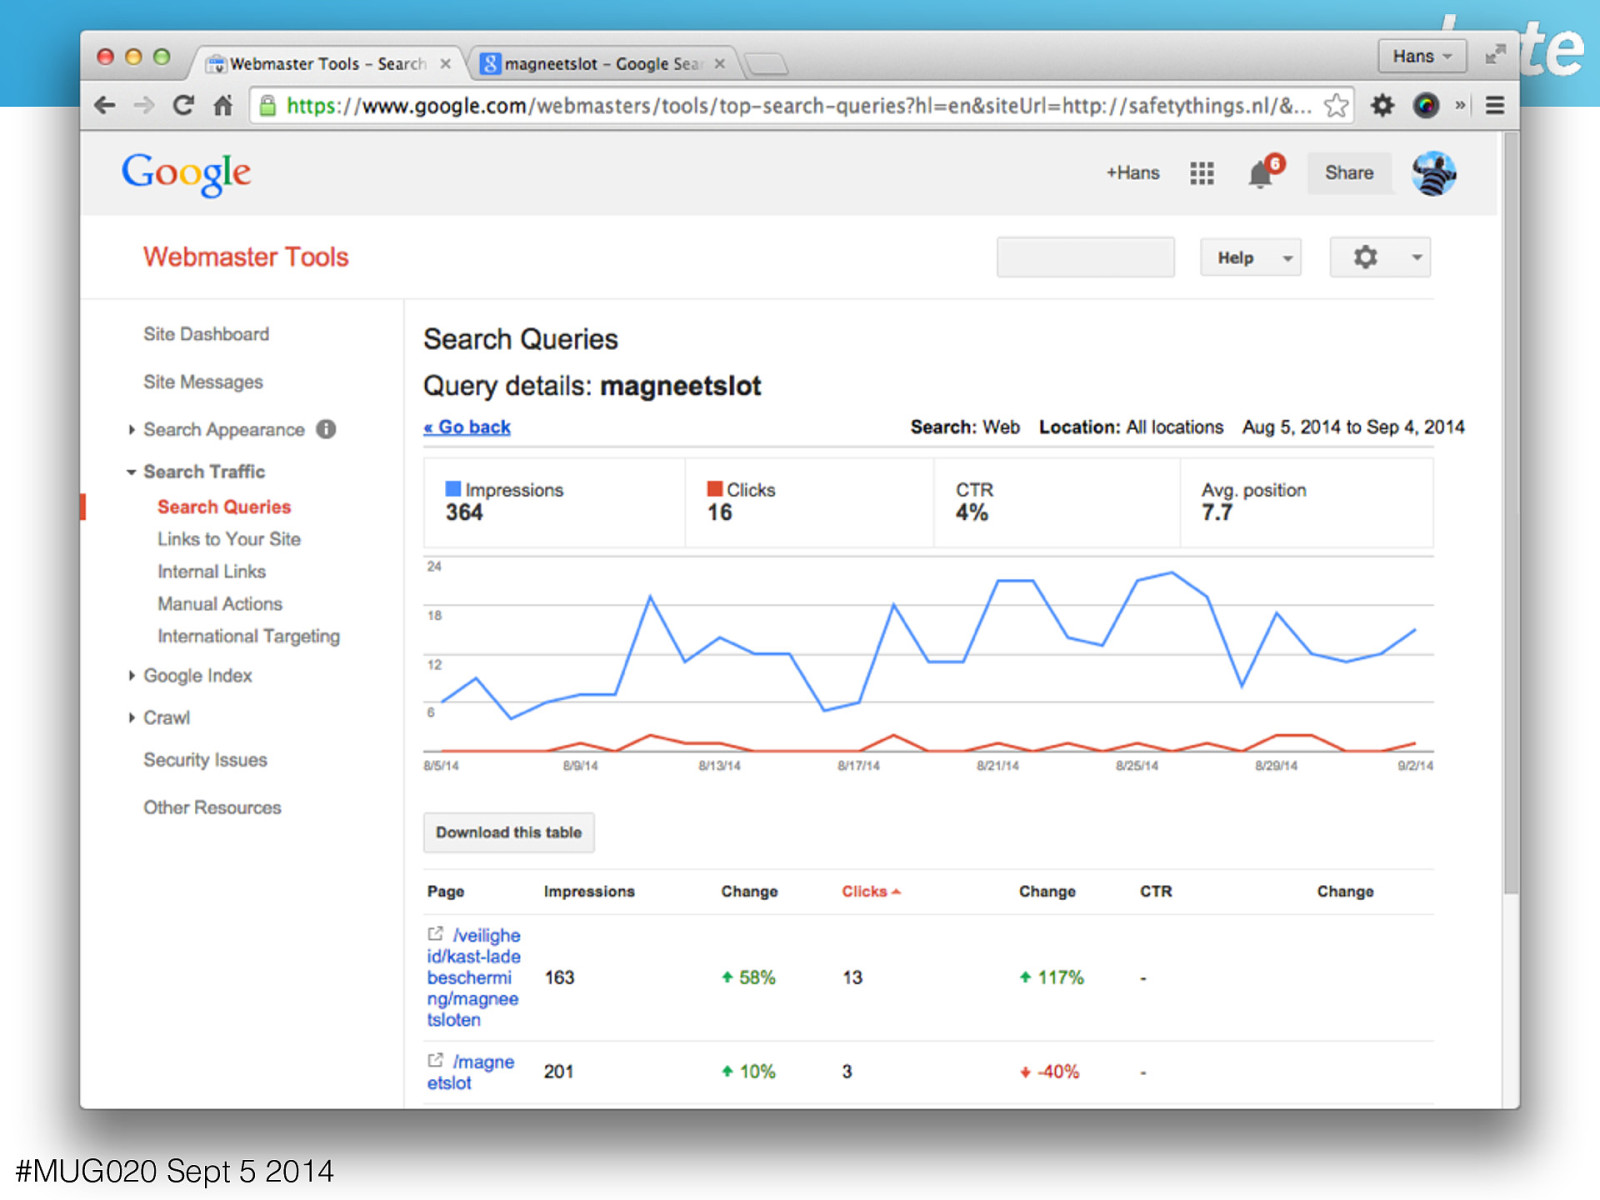The width and height of the screenshot is (1600, 1200).
Task: Enter fullscreen with the window arrows icon
Action: (1495, 54)
